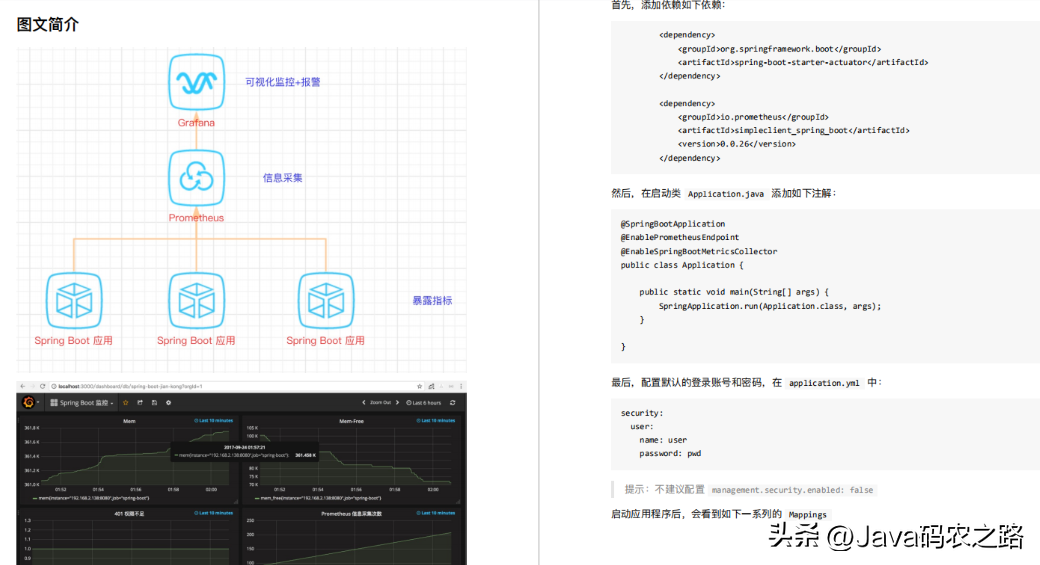
Task: Click the refresh dashboard icon
Action: point(452,403)
